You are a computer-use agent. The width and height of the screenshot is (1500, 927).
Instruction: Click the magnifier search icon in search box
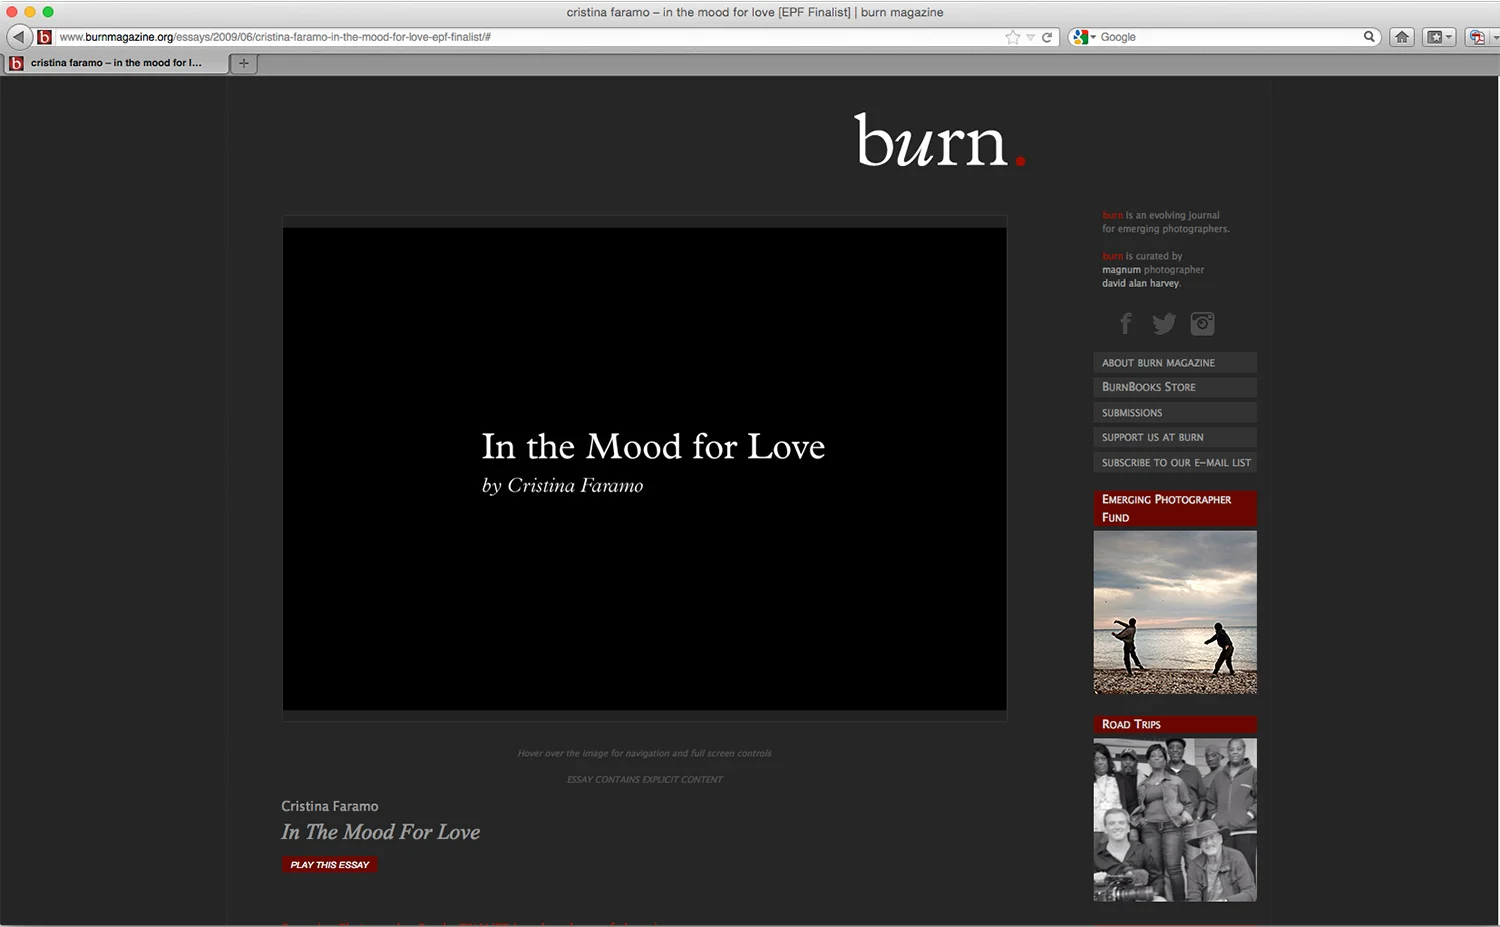tap(1369, 37)
